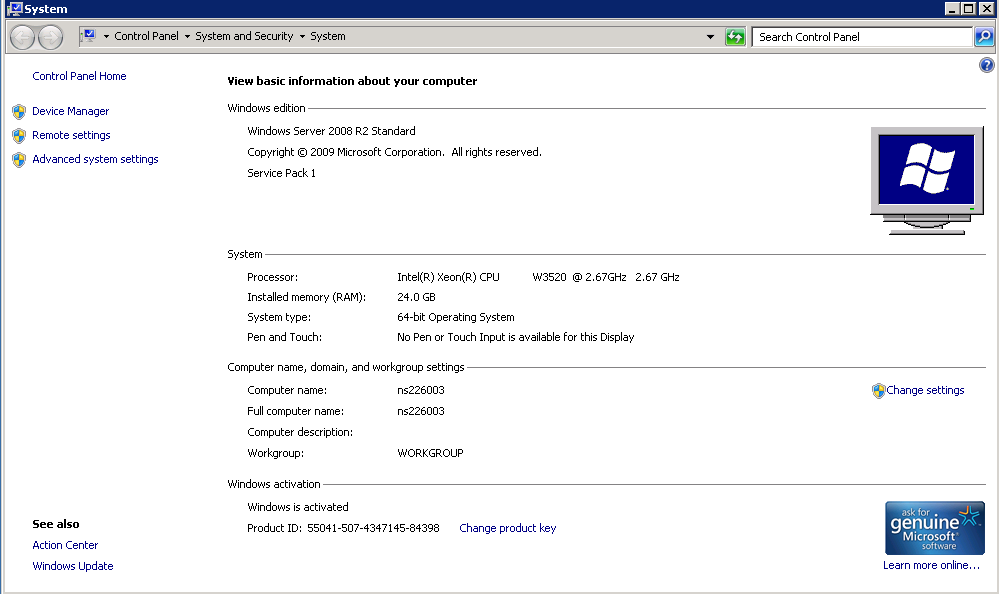Viewport: 999px width, 594px height.
Task: Click the Change product key link
Action: click(508, 528)
